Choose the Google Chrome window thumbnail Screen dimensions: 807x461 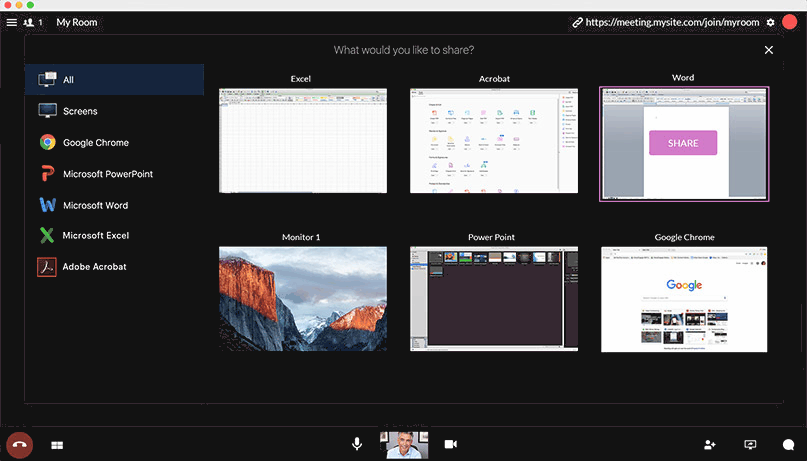pyautogui.click(x=684, y=299)
